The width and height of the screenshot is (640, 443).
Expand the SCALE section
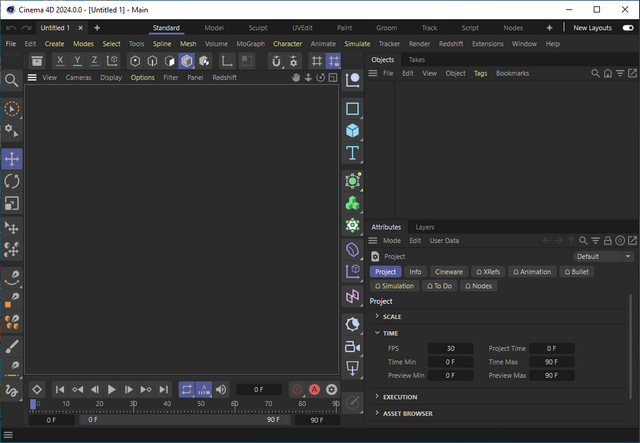coord(377,316)
